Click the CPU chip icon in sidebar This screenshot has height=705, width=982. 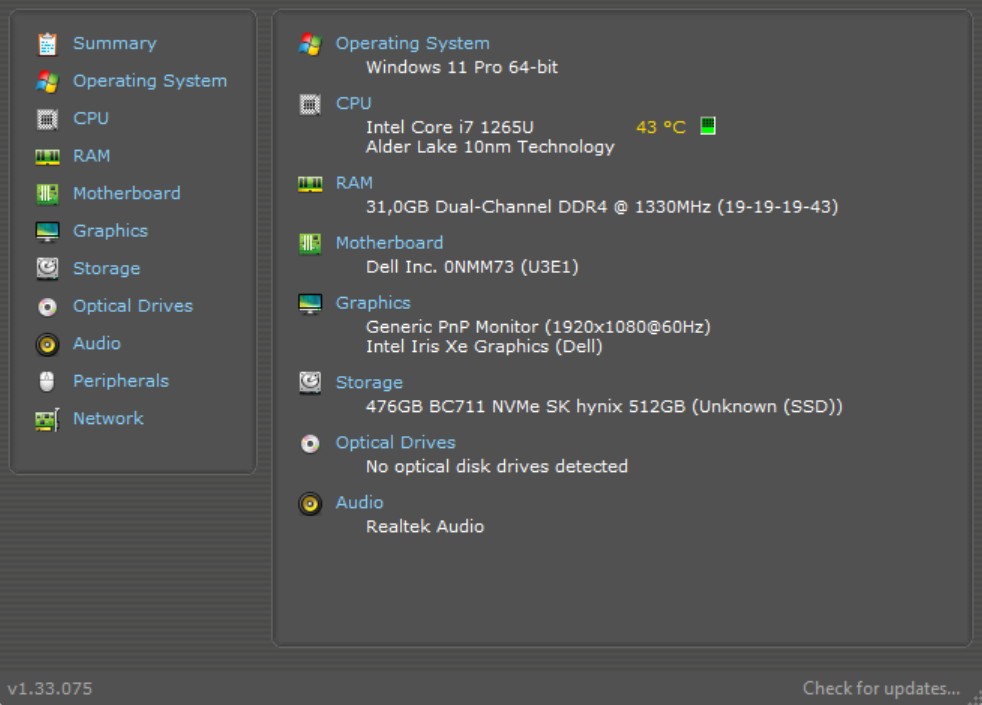pyautogui.click(x=47, y=119)
